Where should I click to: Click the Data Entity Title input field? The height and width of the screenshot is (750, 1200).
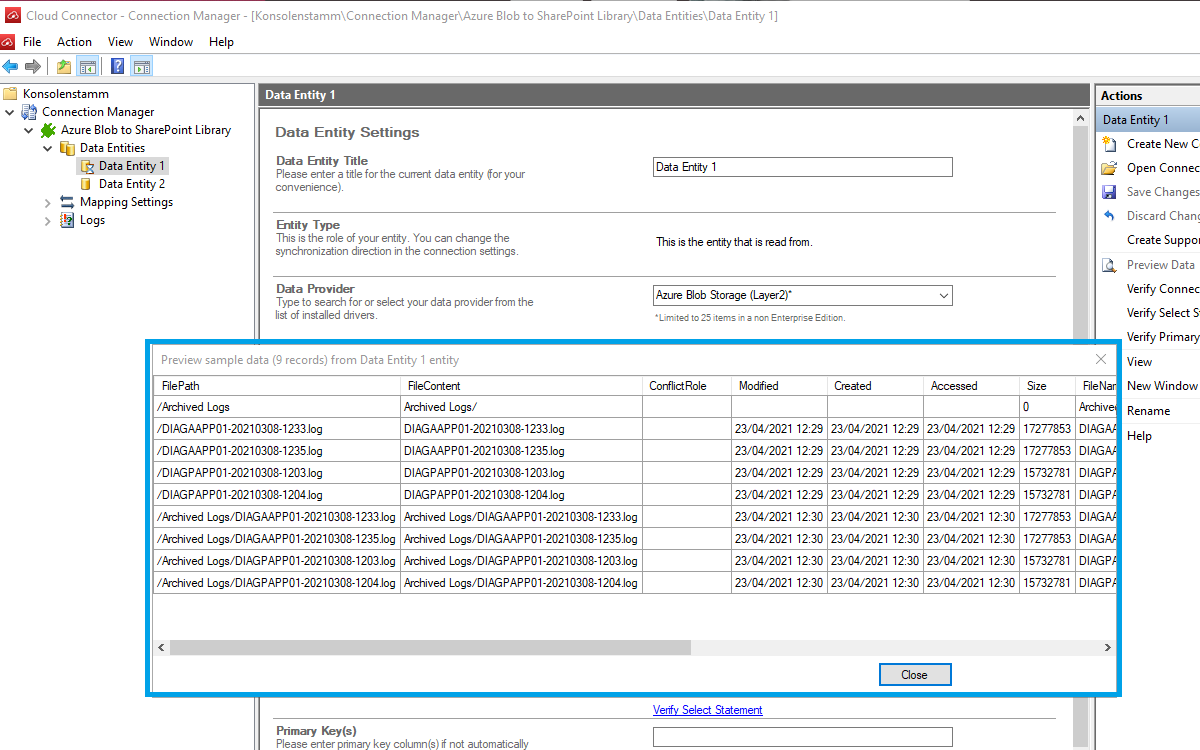pos(802,167)
